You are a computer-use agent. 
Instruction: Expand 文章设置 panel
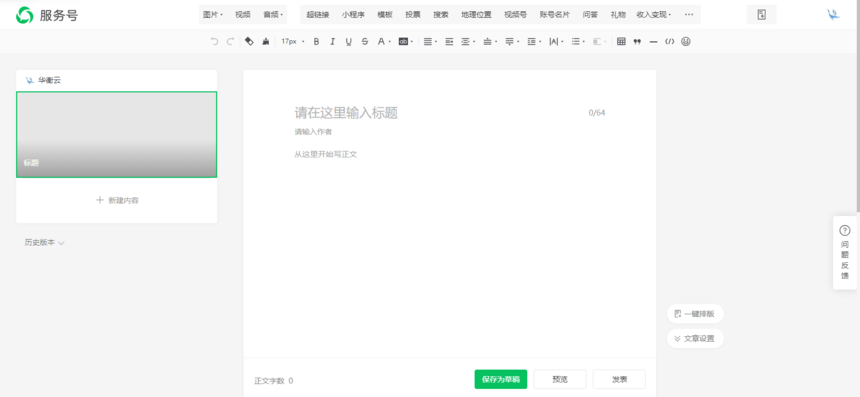pyautogui.click(x=695, y=338)
